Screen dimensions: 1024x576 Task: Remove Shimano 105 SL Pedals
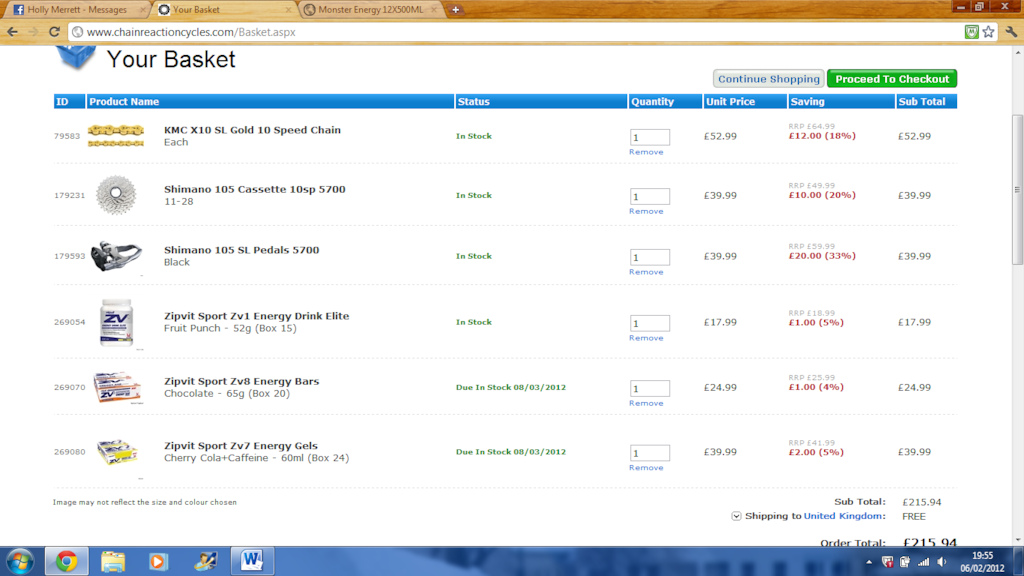(x=646, y=272)
